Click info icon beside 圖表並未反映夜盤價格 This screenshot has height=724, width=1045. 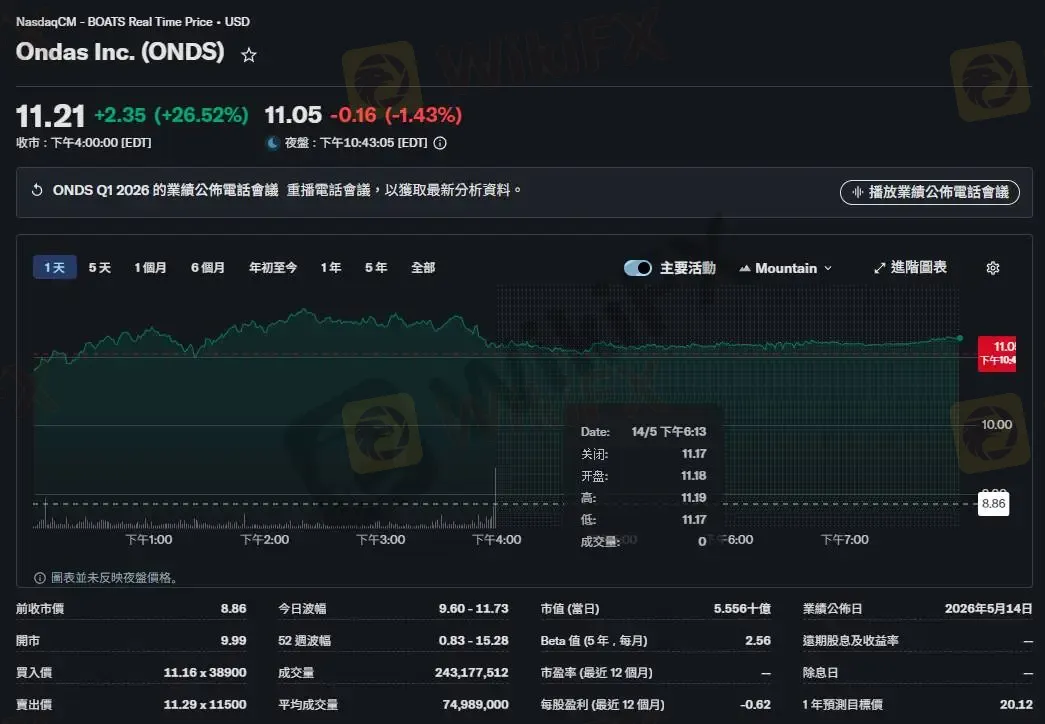point(39,577)
